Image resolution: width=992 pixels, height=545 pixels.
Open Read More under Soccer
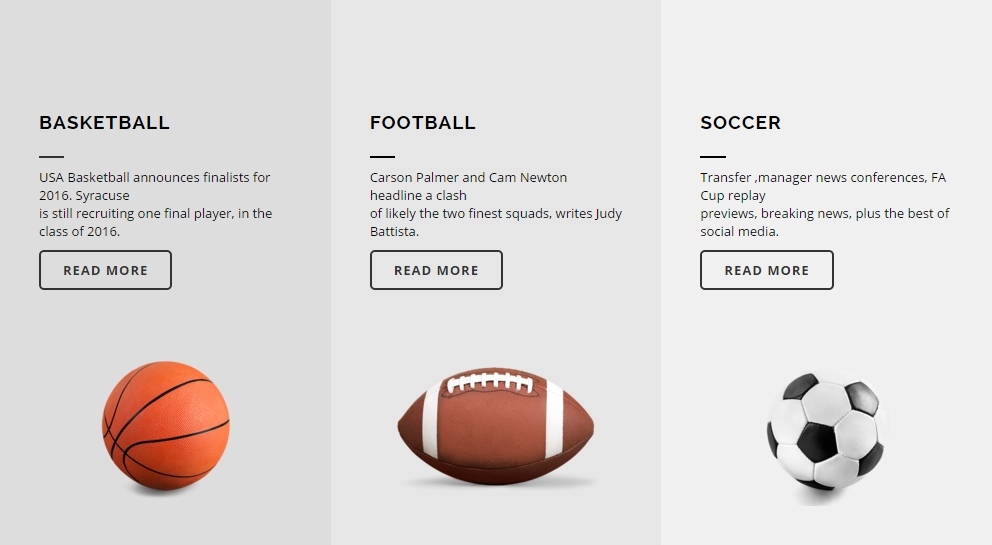[767, 270]
